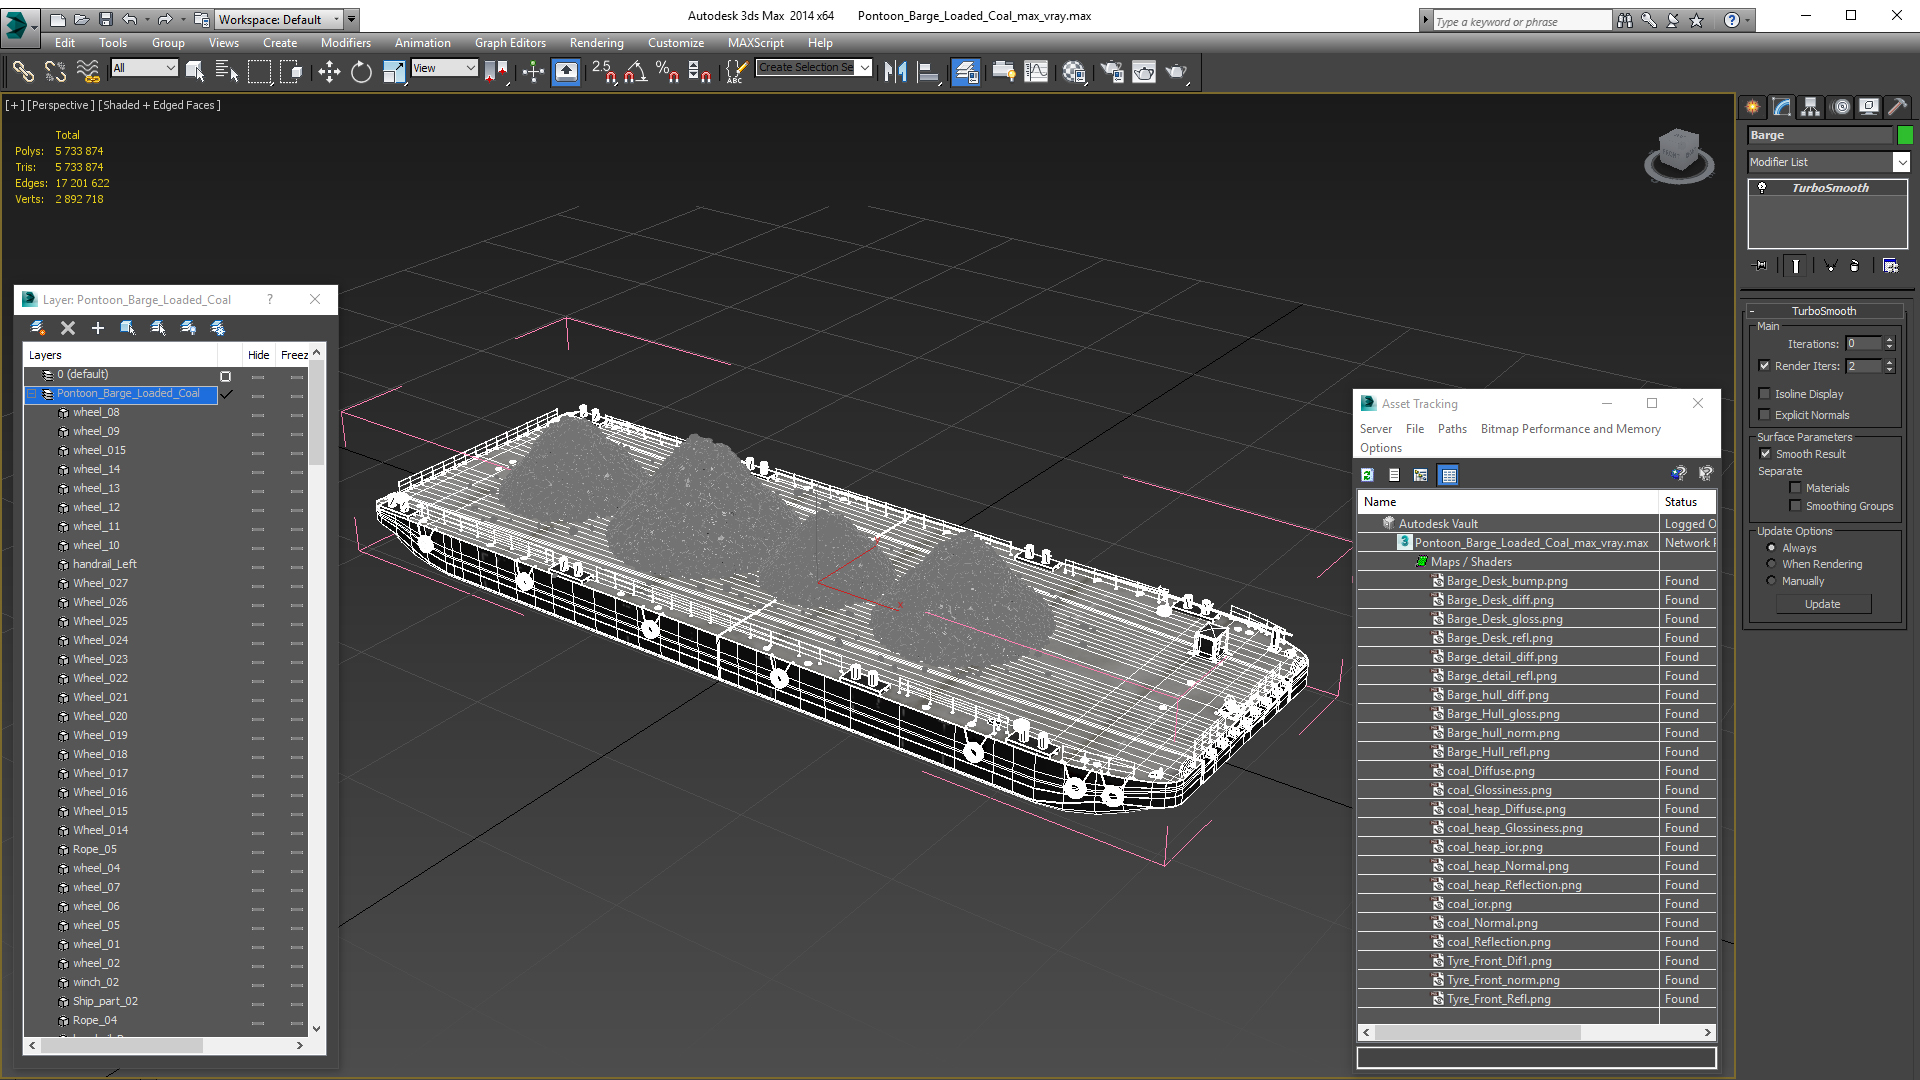Click the Update button in TurboSmooth
1920x1080 pixels.
(1822, 604)
